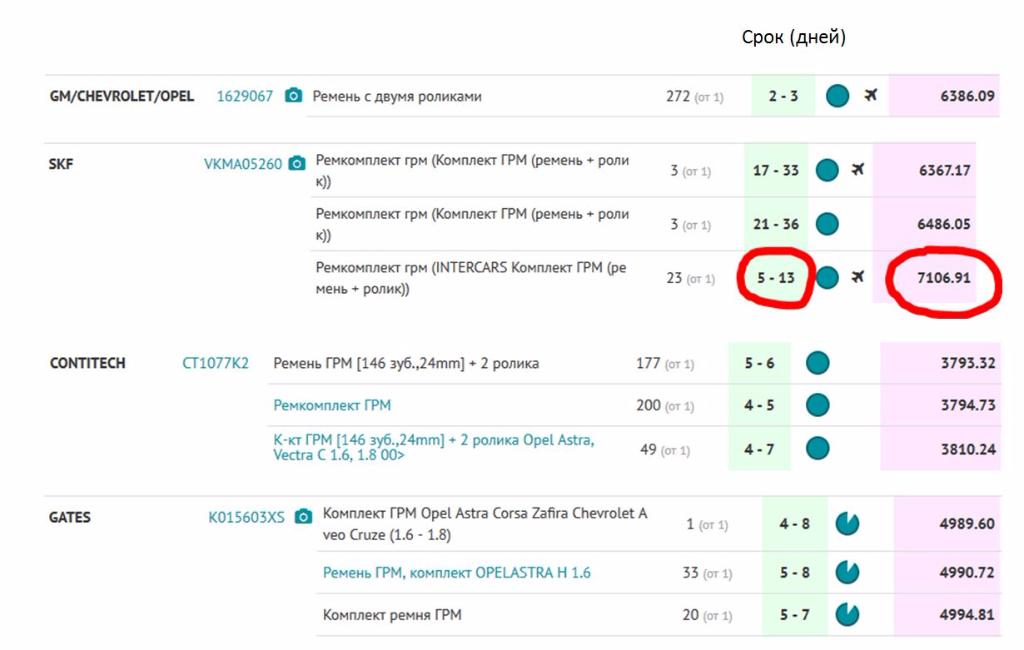Click the SKF brand name
1024x650 pixels.
click(61, 163)
